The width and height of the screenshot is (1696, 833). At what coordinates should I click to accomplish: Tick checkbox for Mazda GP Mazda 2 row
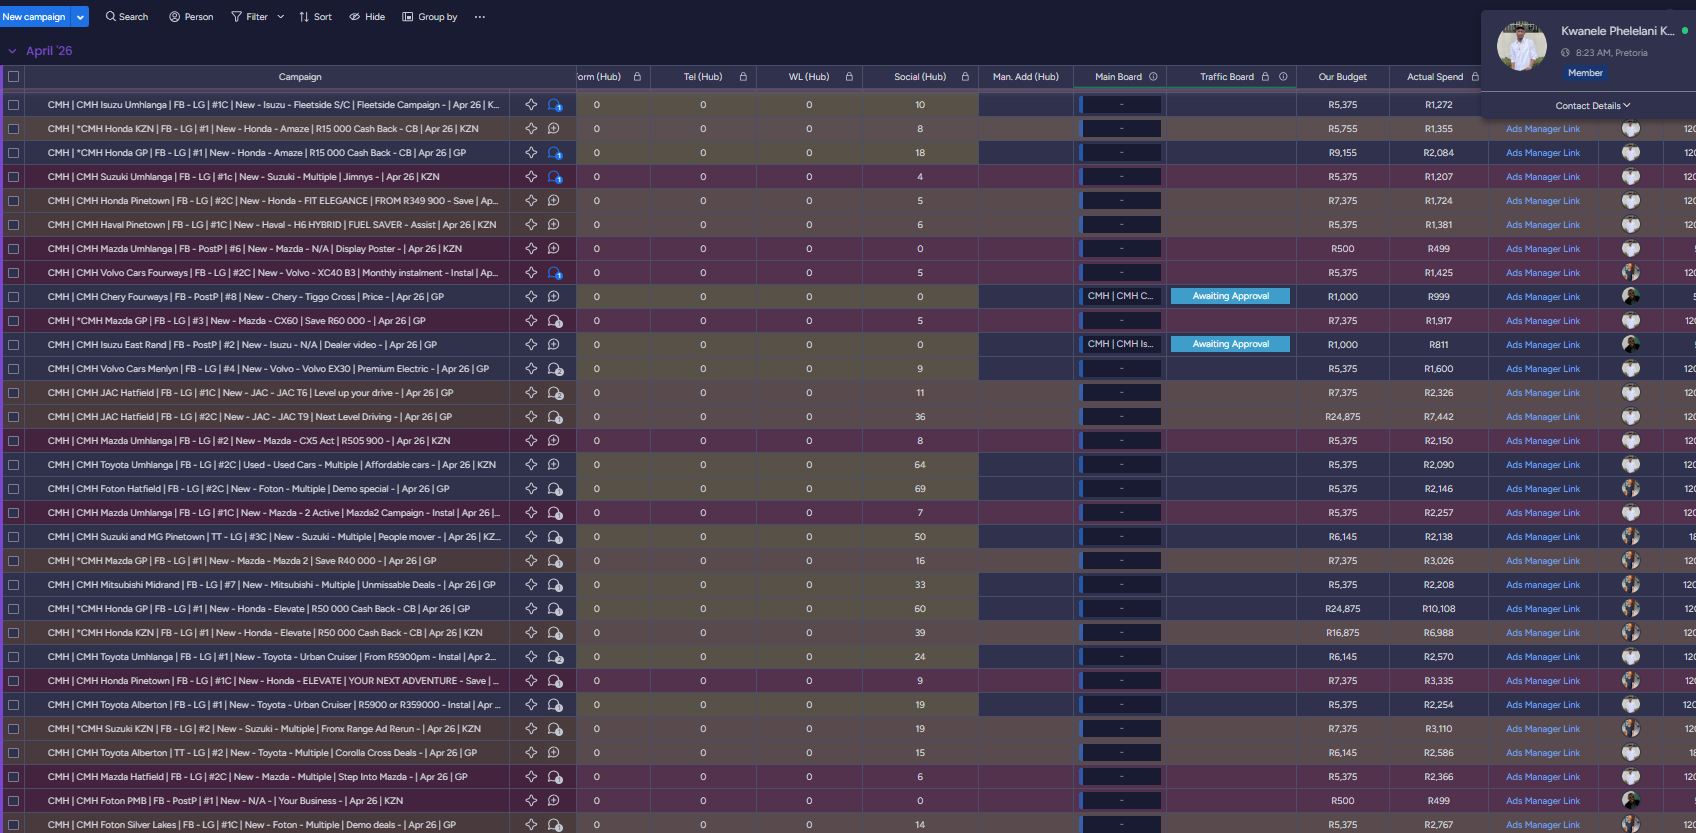point(13,561)
